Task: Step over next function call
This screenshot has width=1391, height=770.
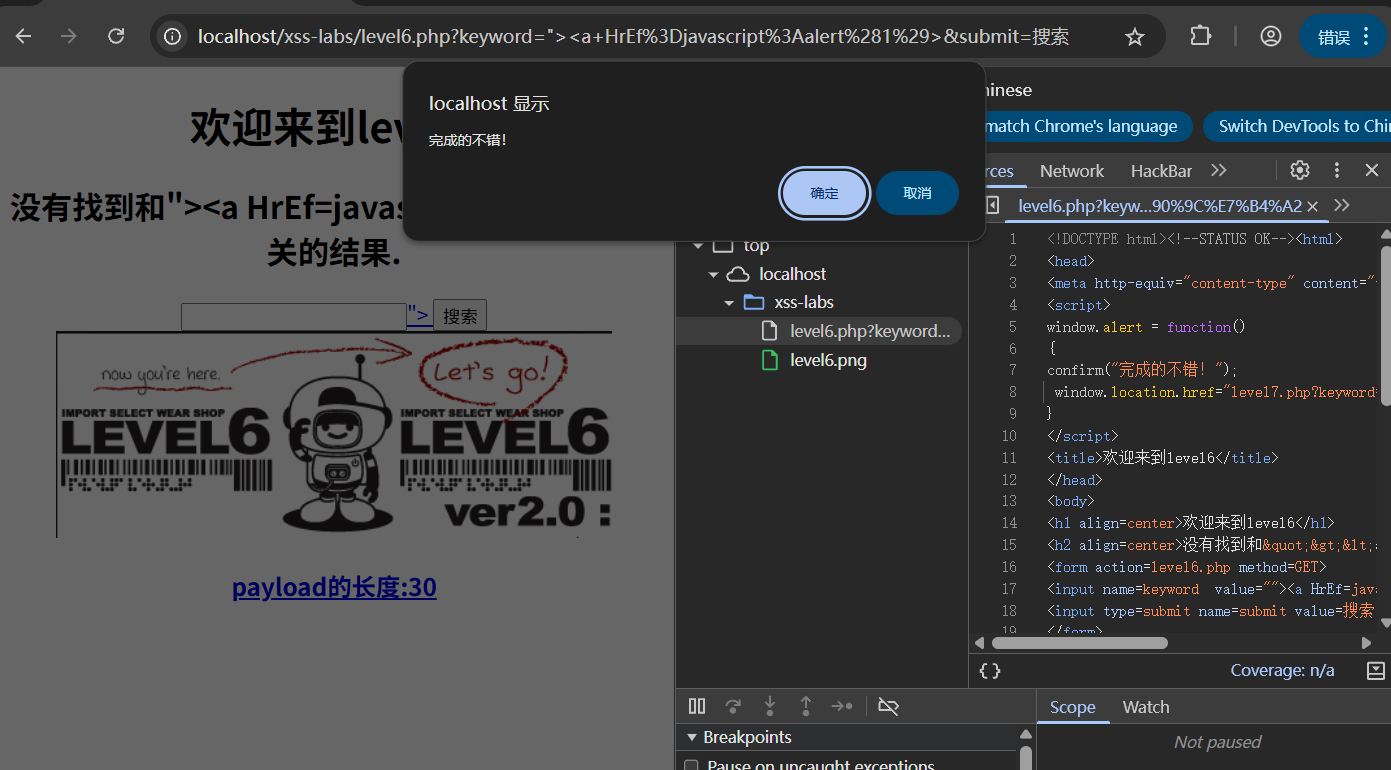Action: [733, 706]
